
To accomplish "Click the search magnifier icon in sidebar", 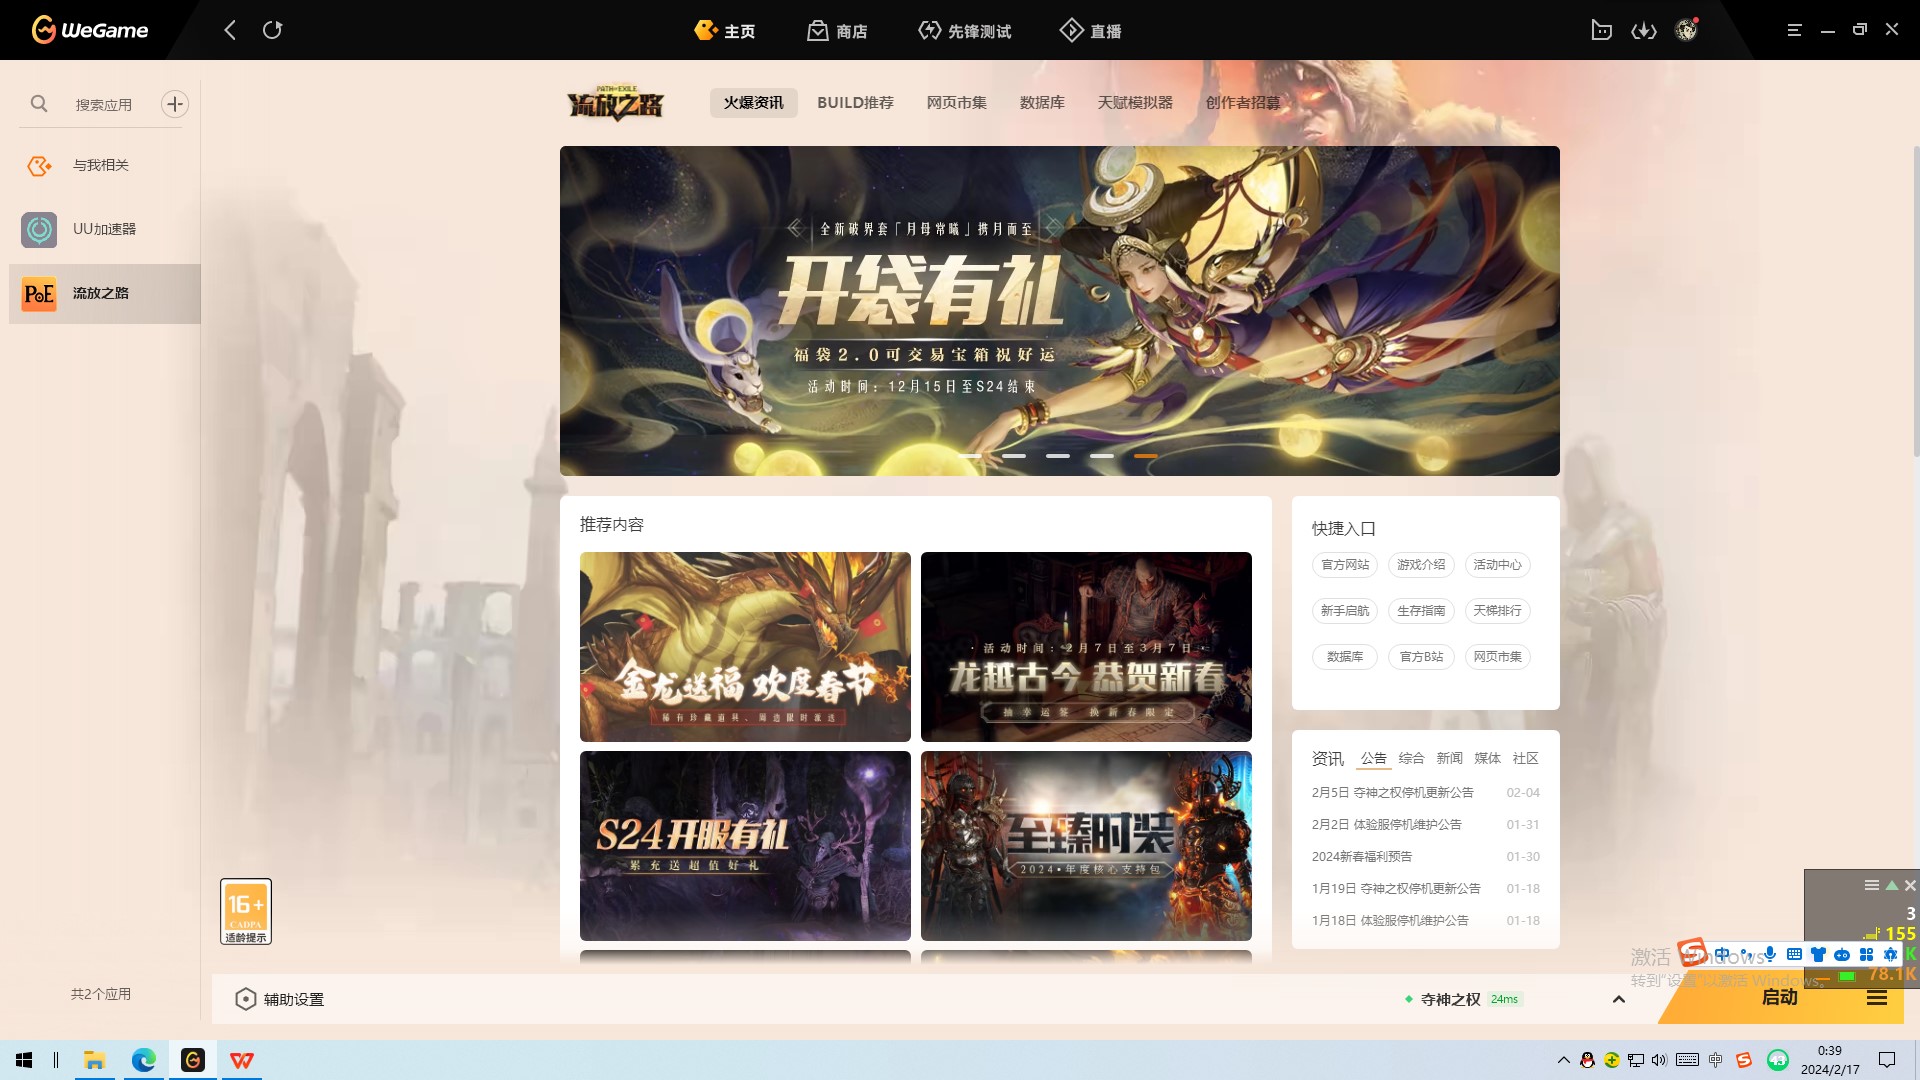I will pyautogui.click(x=39, y=103).
